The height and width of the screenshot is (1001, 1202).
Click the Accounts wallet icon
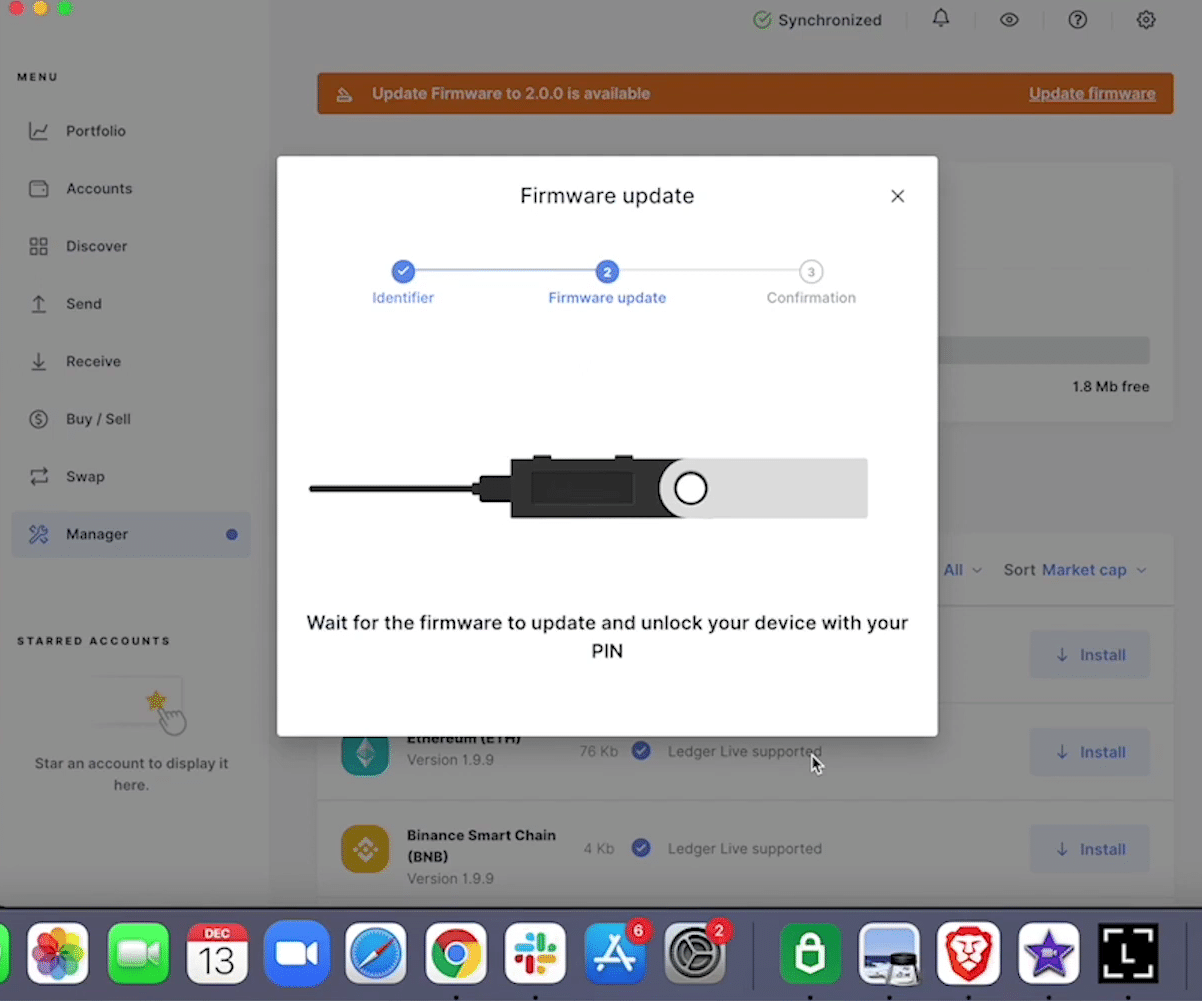coord(39,189)
